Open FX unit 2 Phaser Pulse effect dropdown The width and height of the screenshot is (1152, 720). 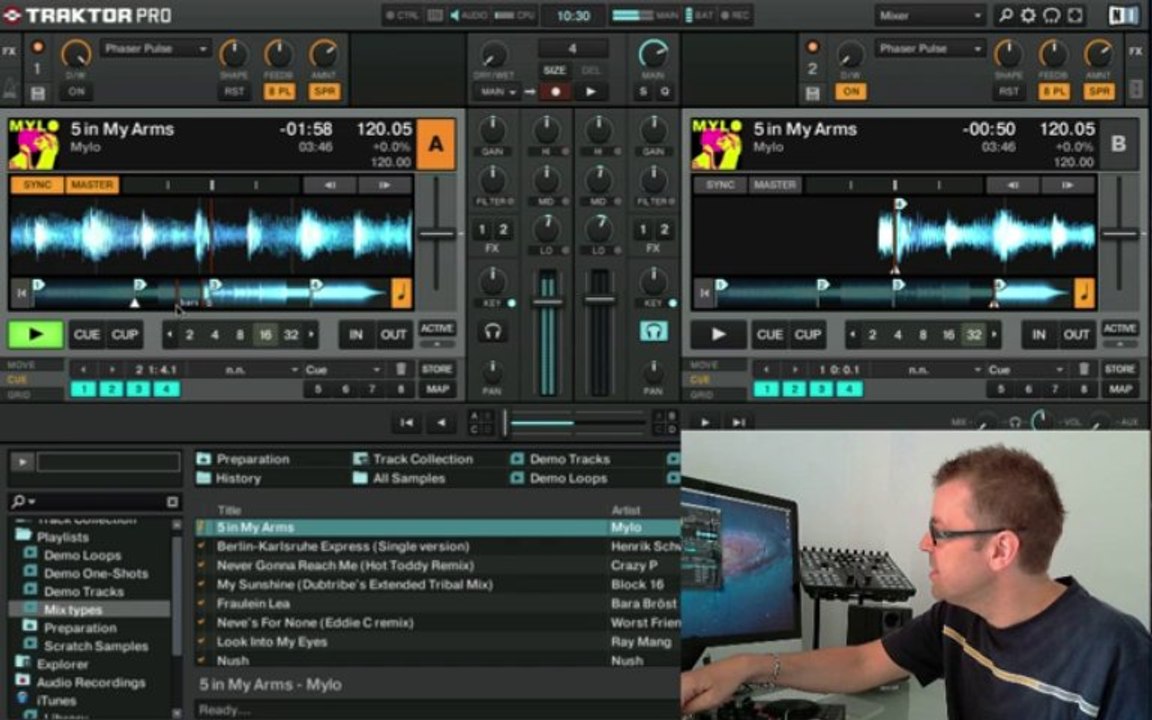pos(930,49)
